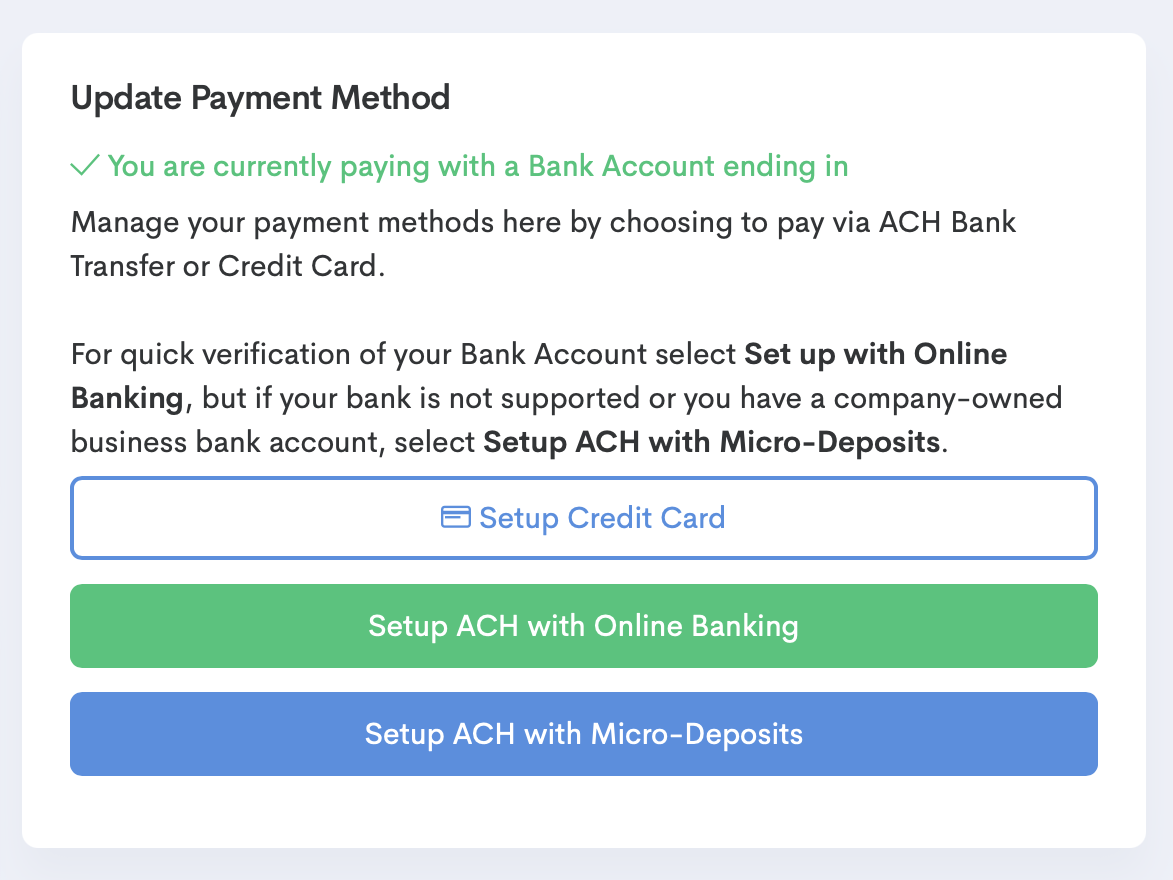Click the paragraph about managing payment methods
The image size is (1173, 880).
tap(543, 244)
